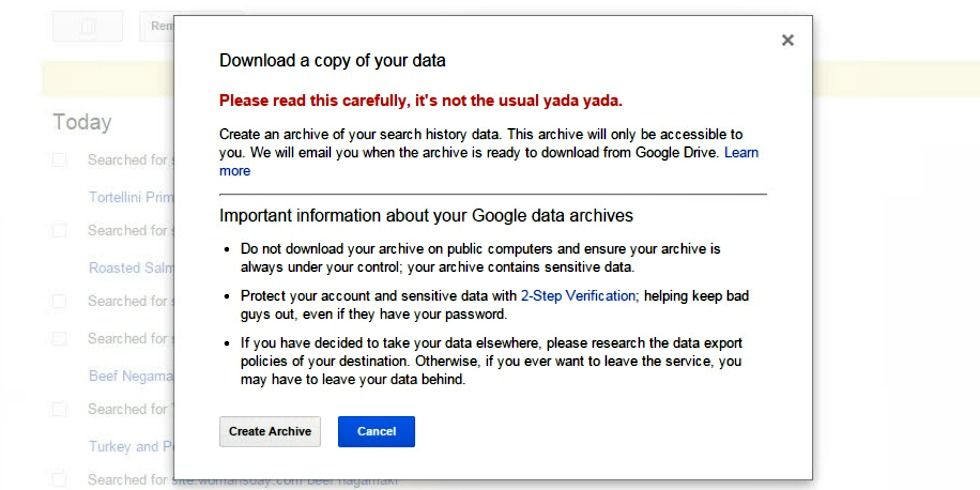Screen dimensions: 980x490
Task: Tick checkbox of search directly above Roasted Salm
Action: pyautogui.click(x=59, y=231)
